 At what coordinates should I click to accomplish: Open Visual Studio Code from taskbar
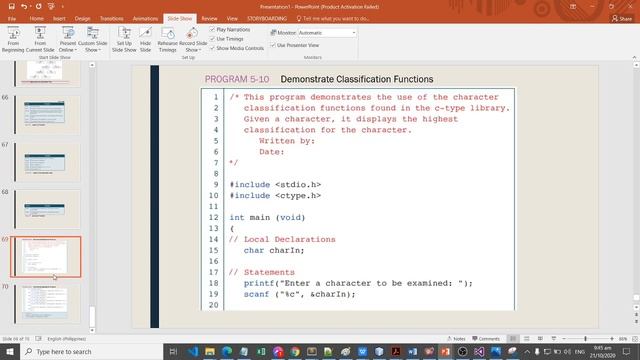[x=193, y=351]
